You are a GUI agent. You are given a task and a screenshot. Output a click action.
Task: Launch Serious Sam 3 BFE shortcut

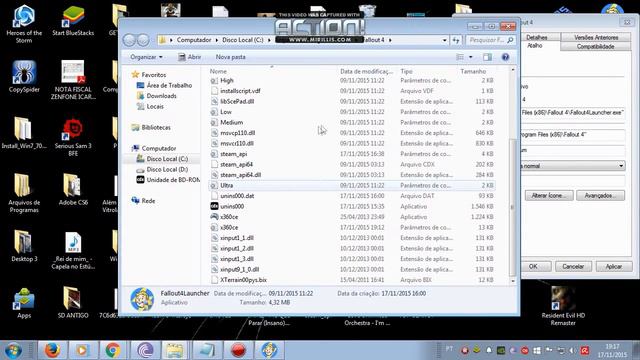click(73, 137)
